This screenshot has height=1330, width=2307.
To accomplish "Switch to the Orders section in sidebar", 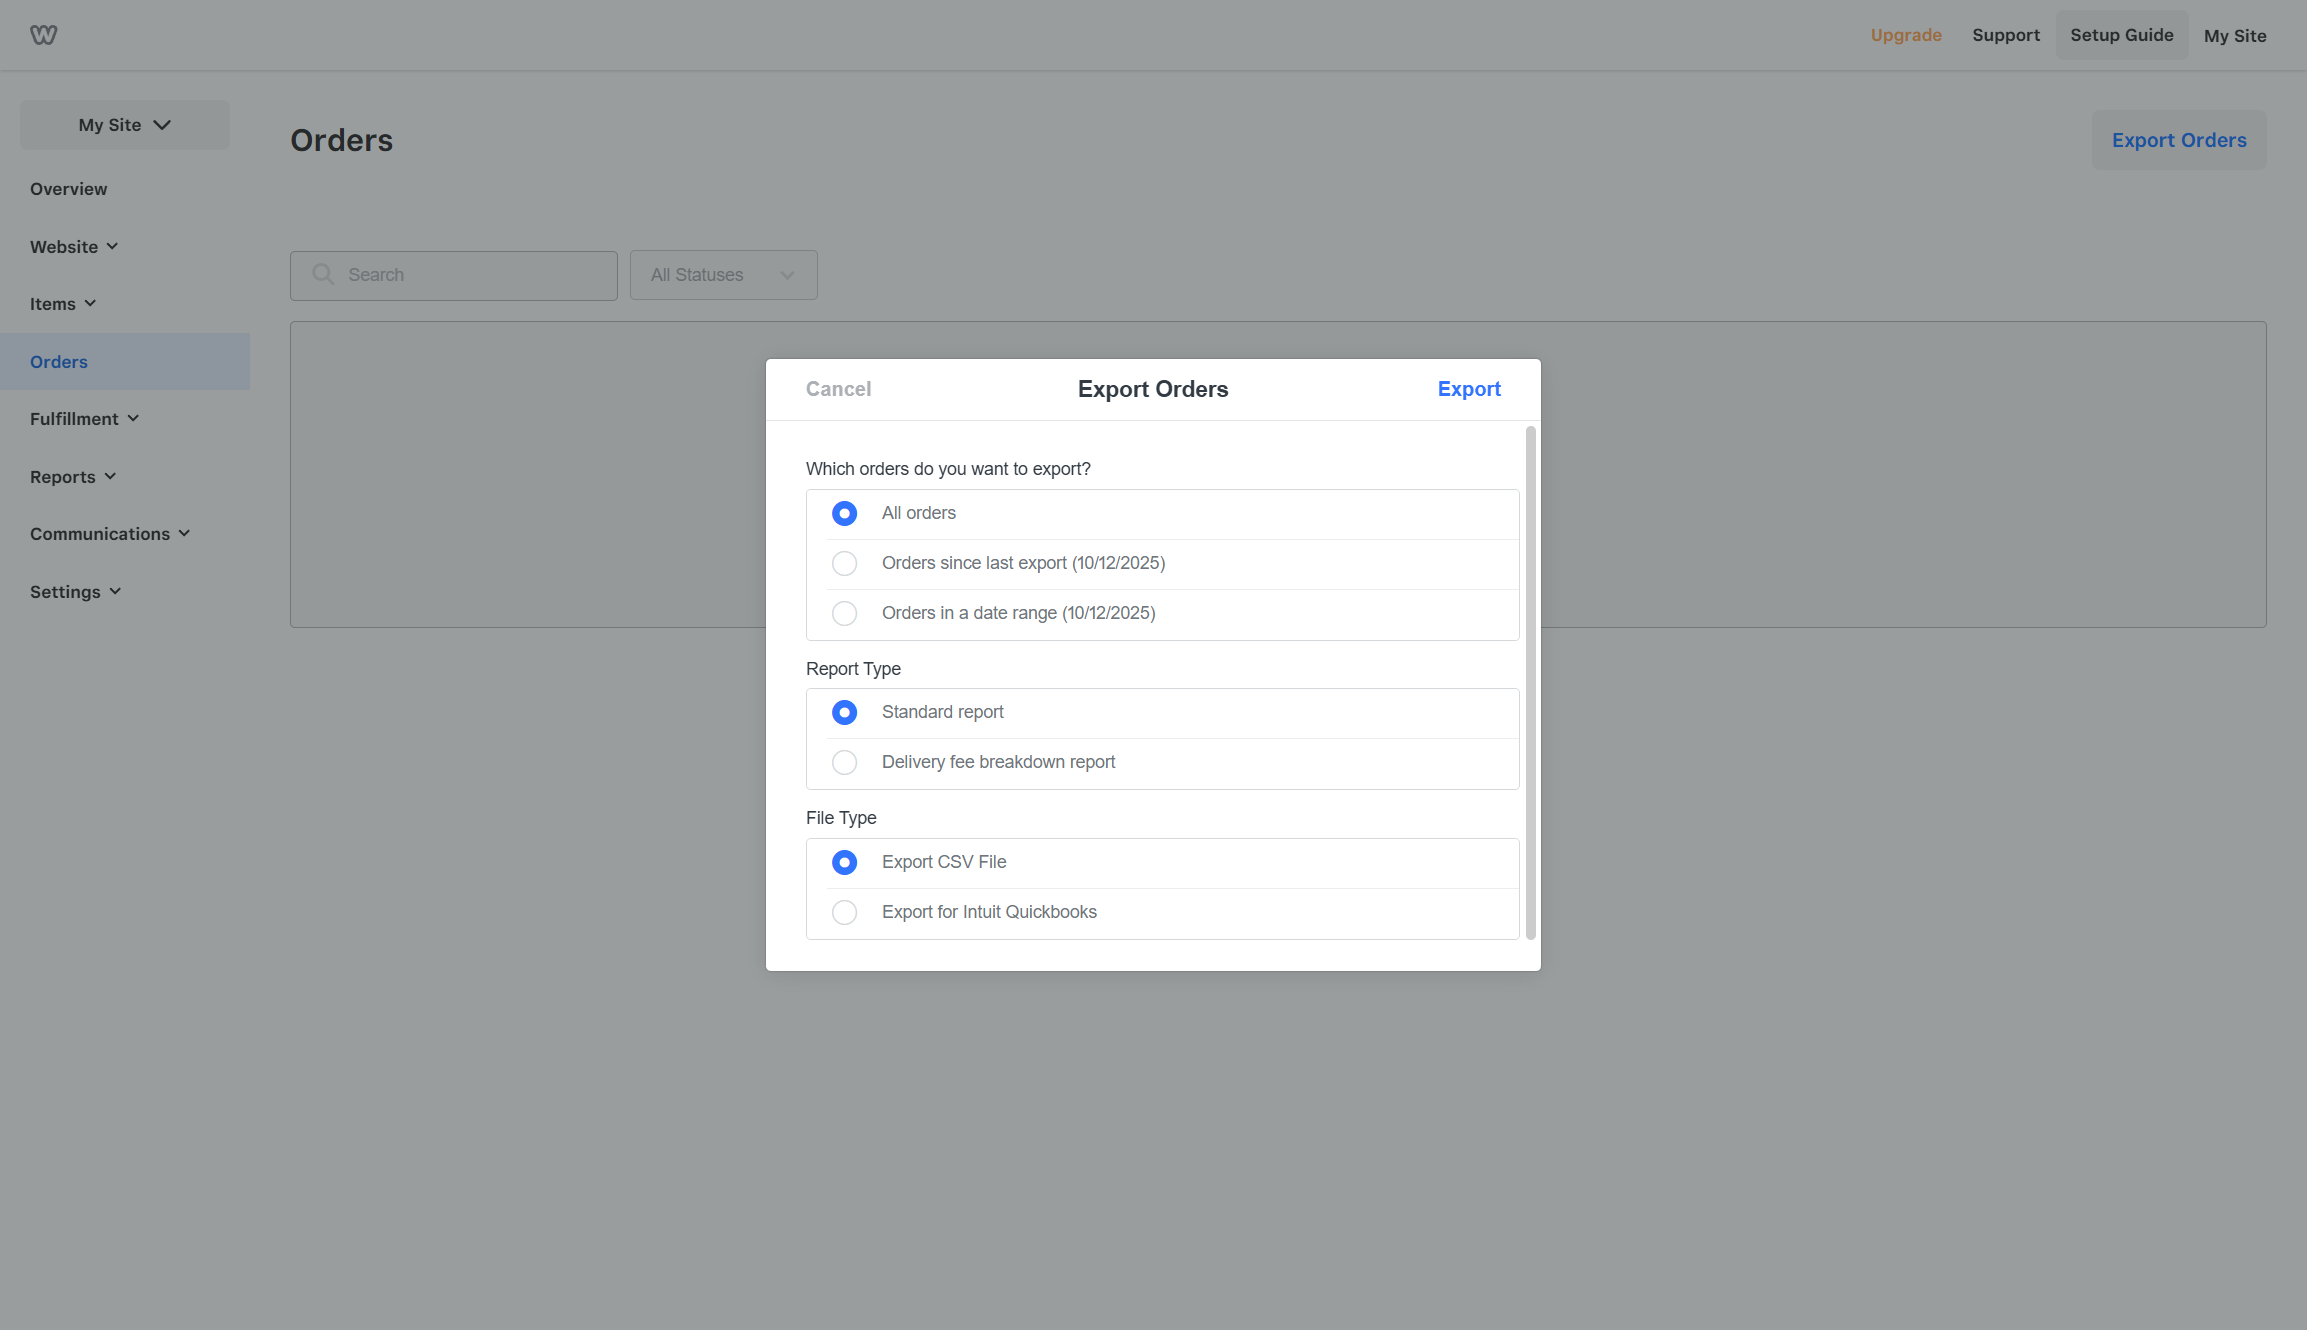I will coord(58,361).
